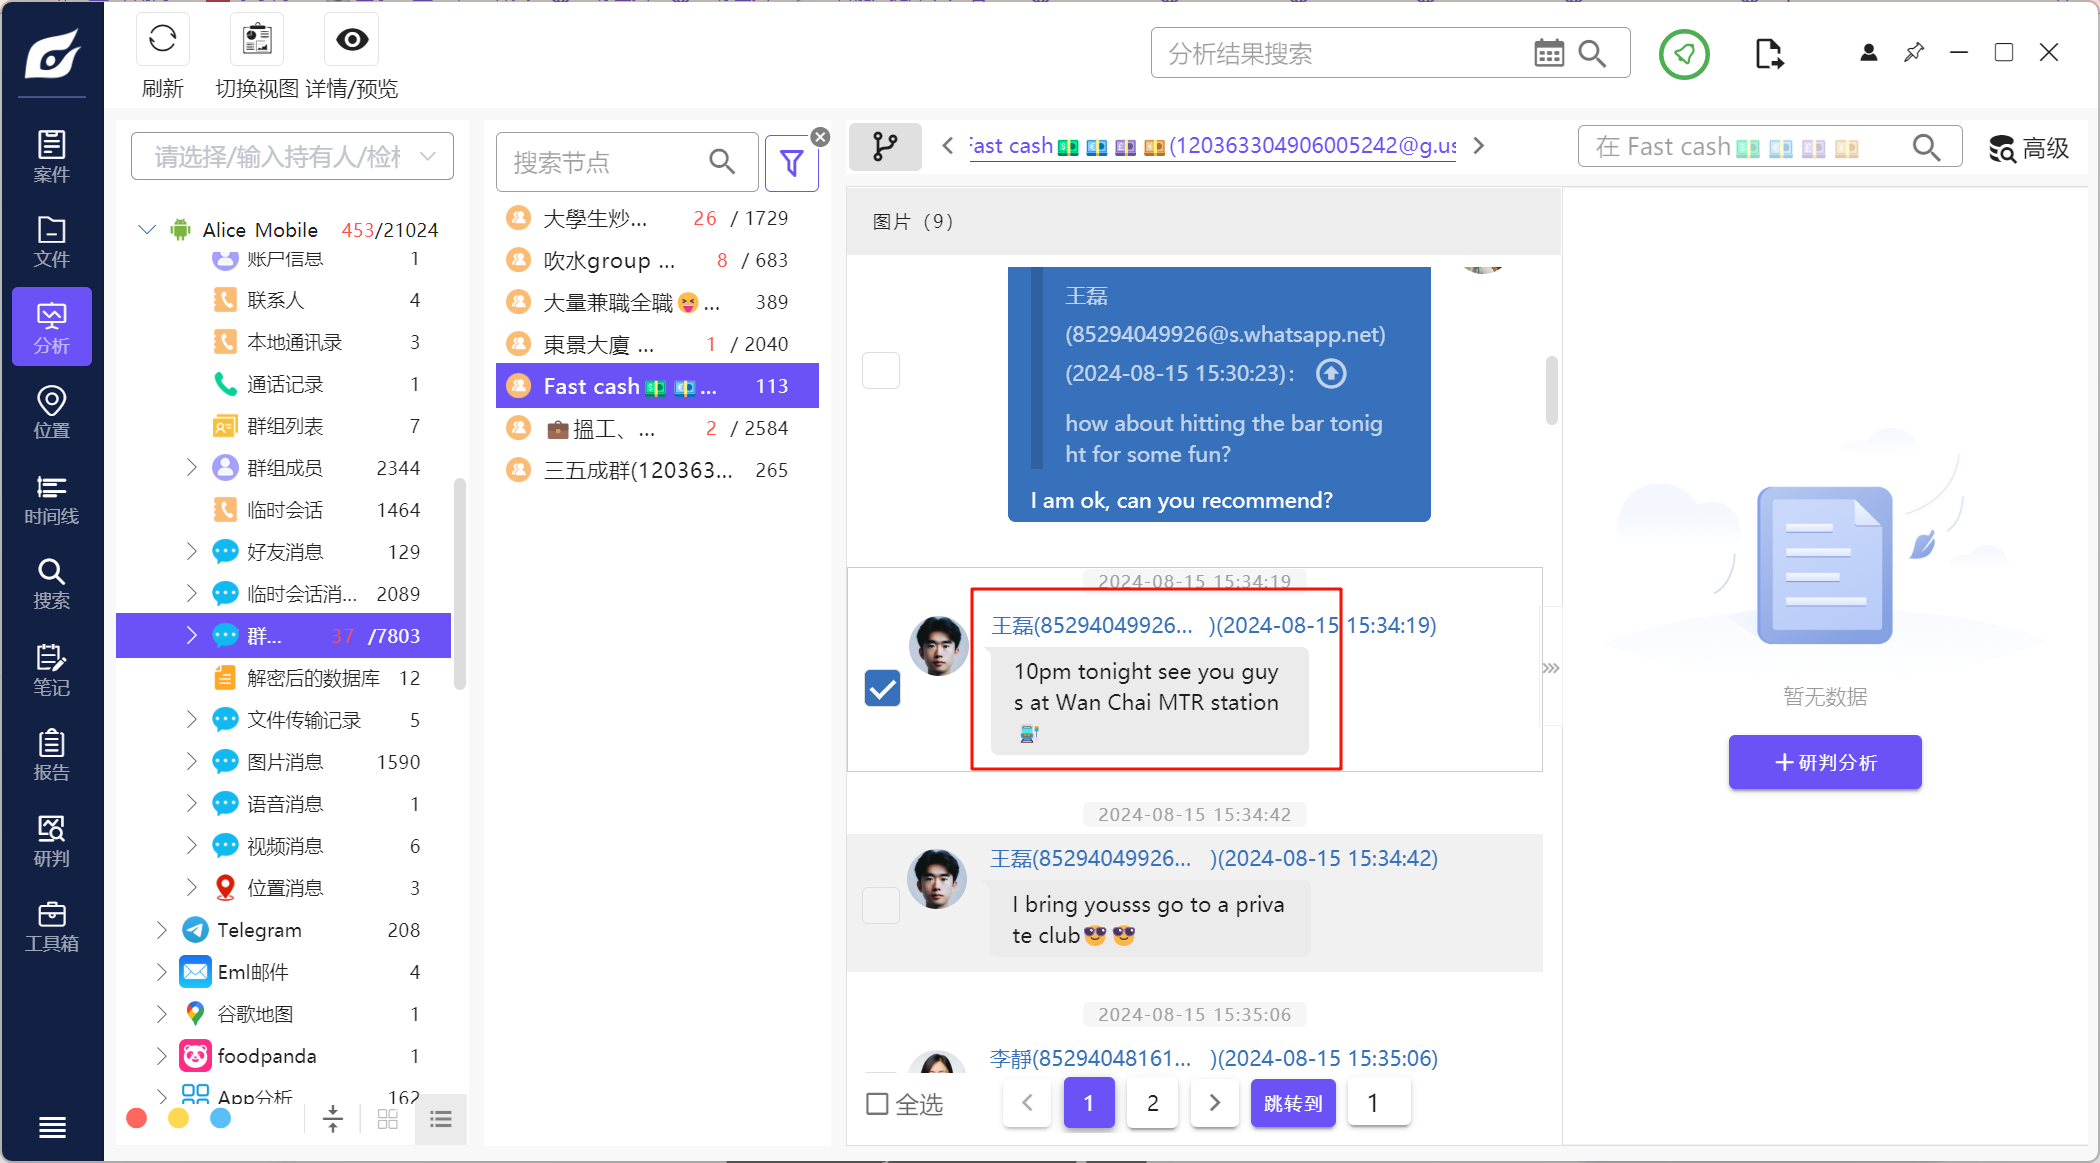The image size is (2100, 1163).
Task: Open the 请选择/输入持有人 dropdown
Action: pos(292,157)
